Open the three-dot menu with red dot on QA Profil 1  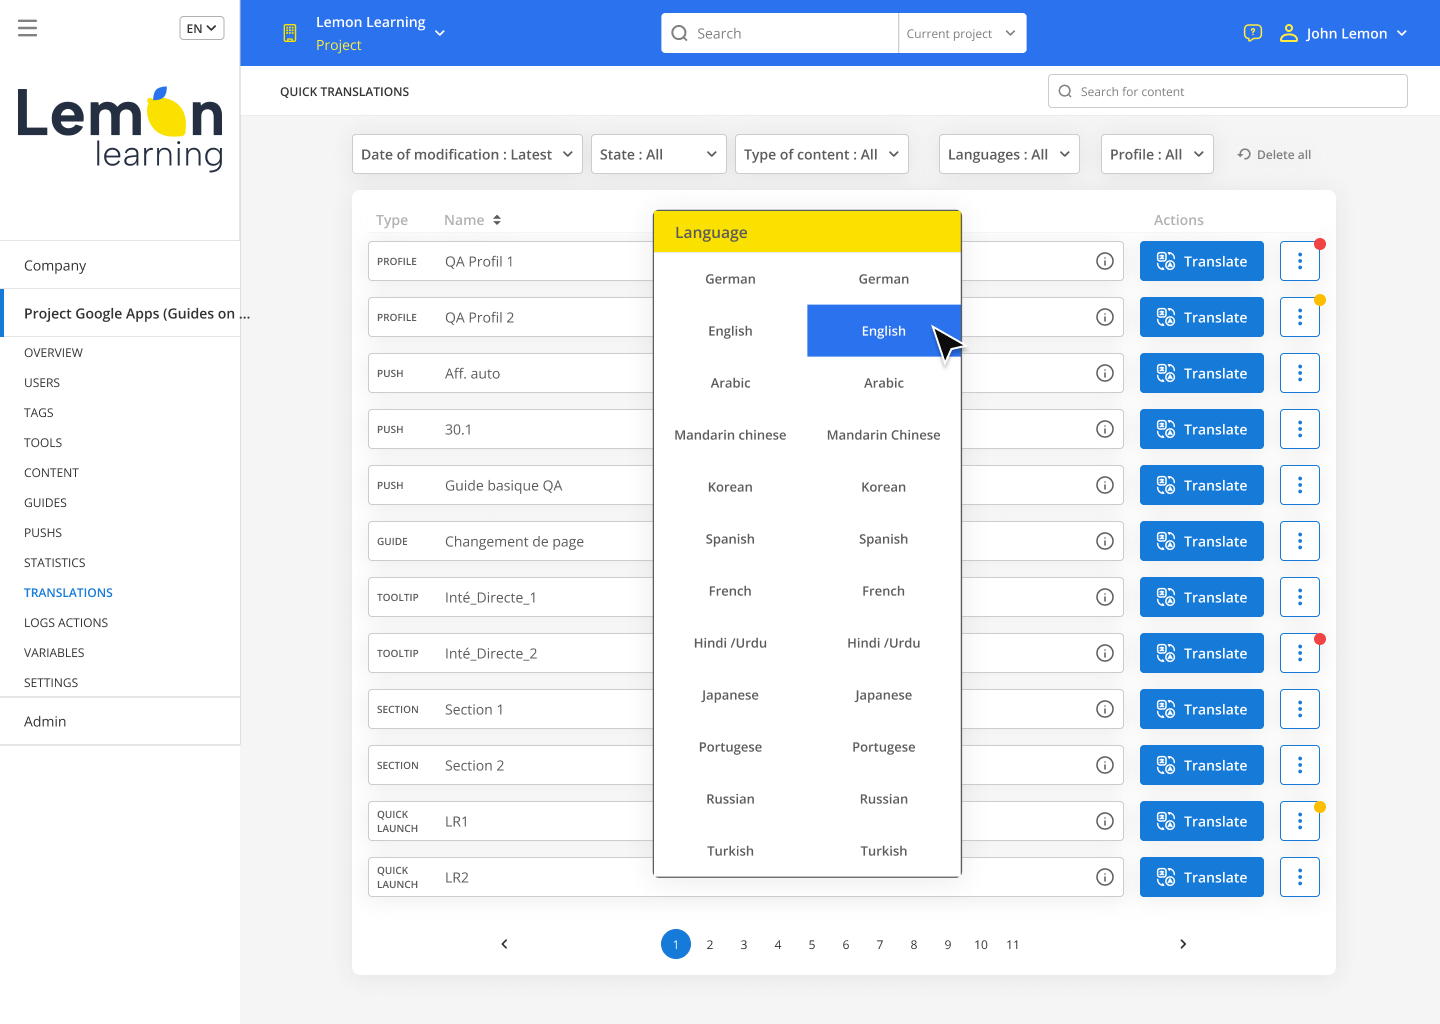1299,260
